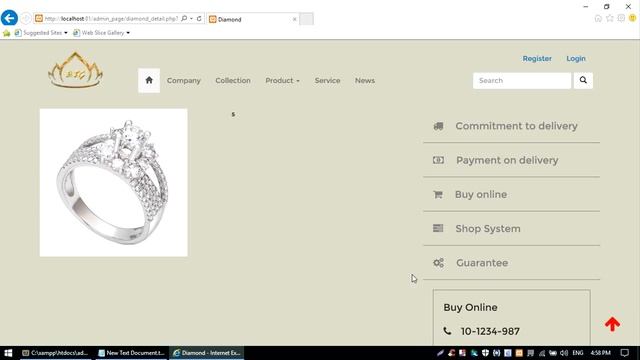Click the volume icon in system tray

[564, 353]
